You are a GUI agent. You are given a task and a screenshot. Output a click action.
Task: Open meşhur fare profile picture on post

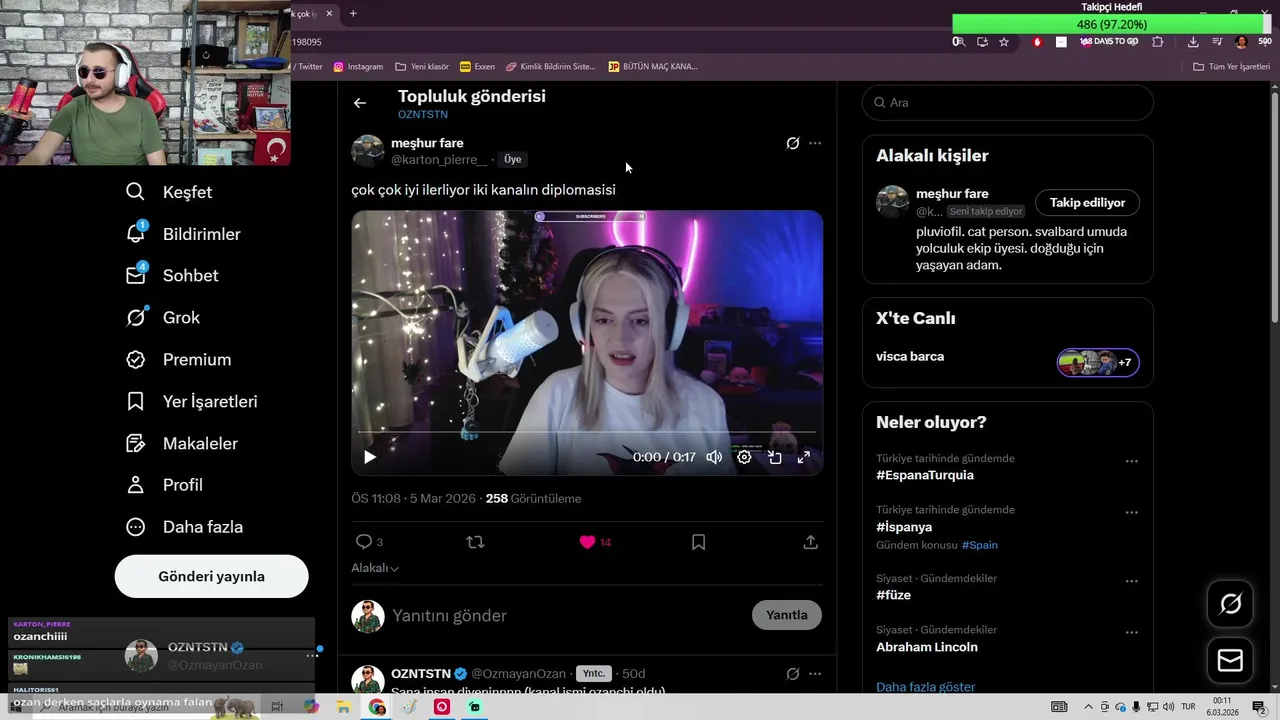(x=367, y=151)
